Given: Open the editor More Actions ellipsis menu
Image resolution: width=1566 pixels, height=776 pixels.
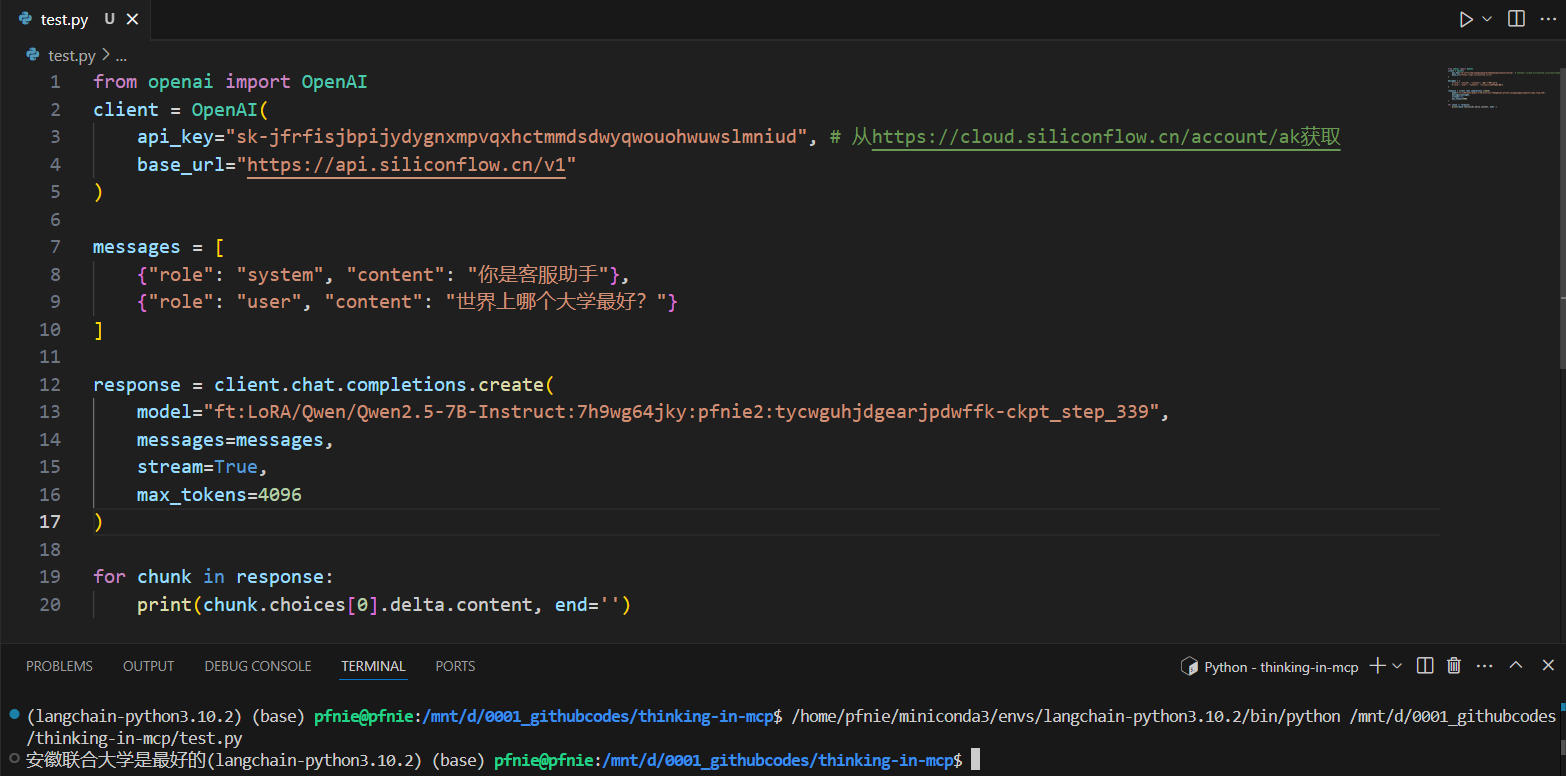Looking at the screenshot, I should point(1546,19).
